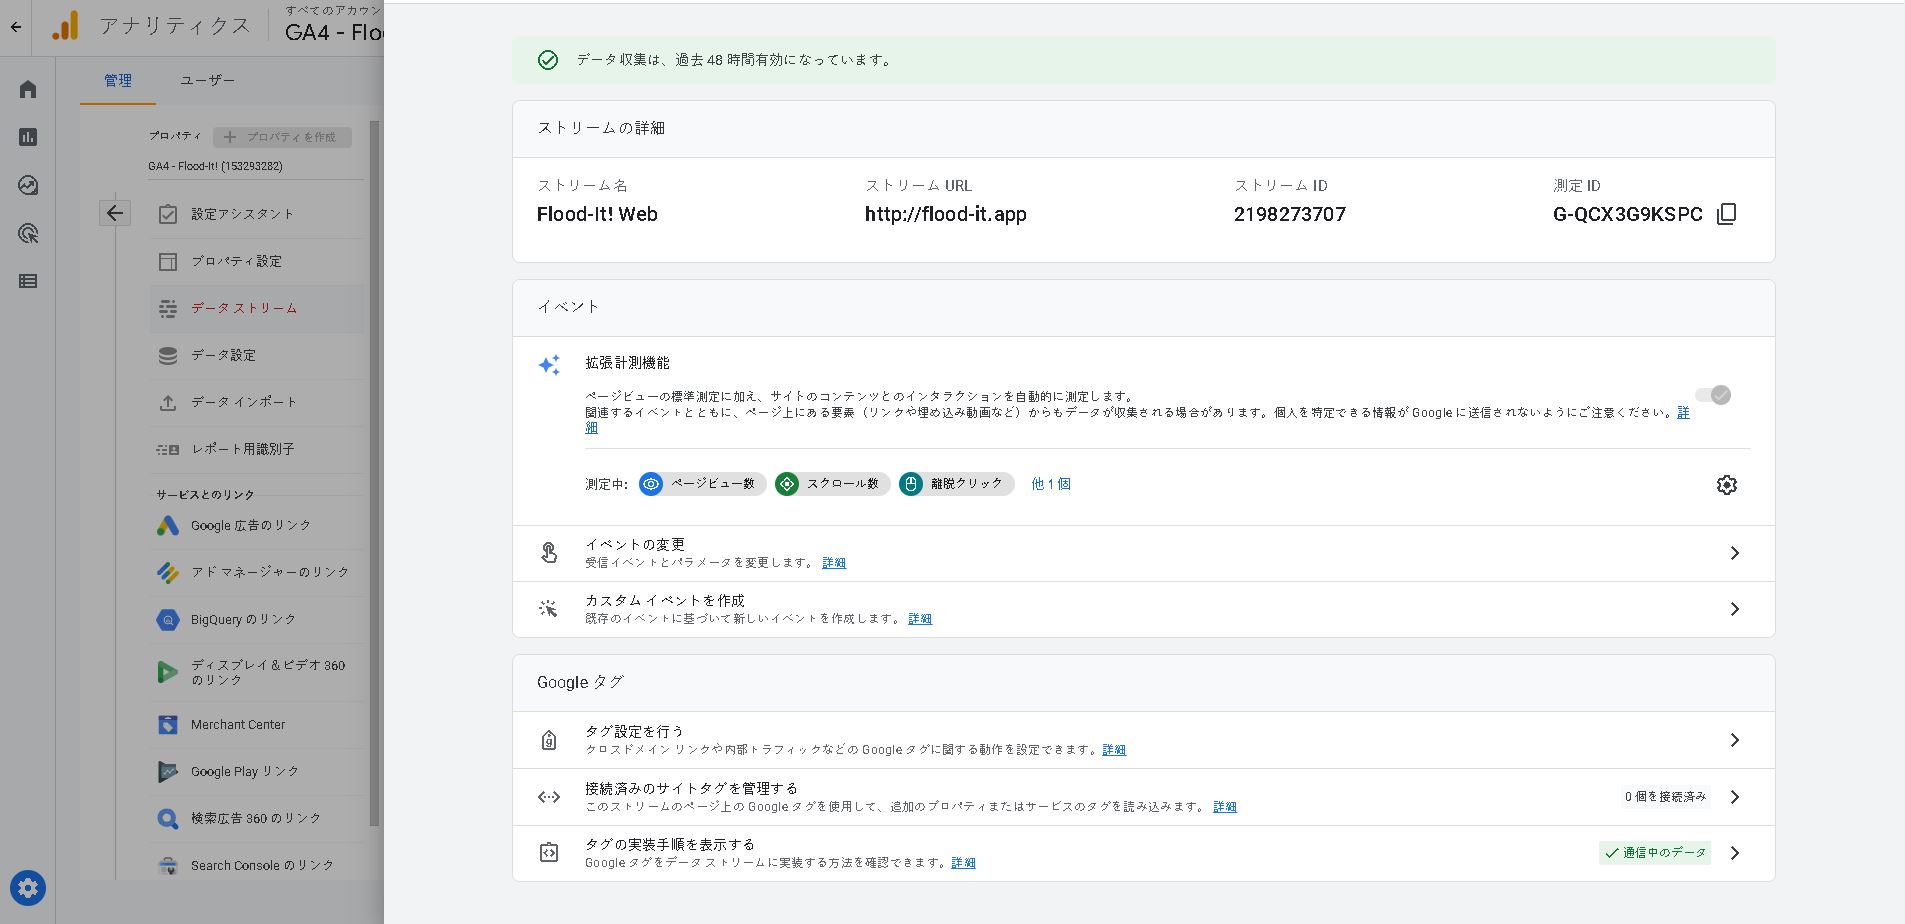This screenshot has width=1905, height=924.
Task: Expand タグの実装手順を表示する chevron
Action: point(1735,853)
